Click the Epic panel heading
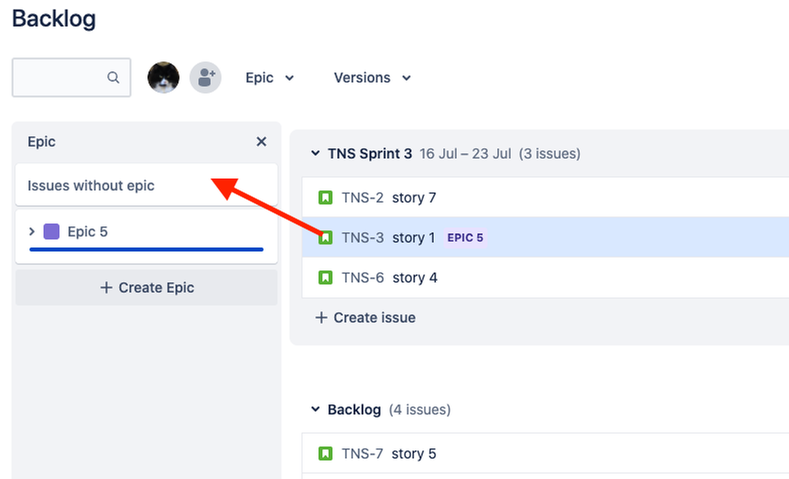Image resolution: width=789 pixels, height=479 pixels. (x=41, y=142)
